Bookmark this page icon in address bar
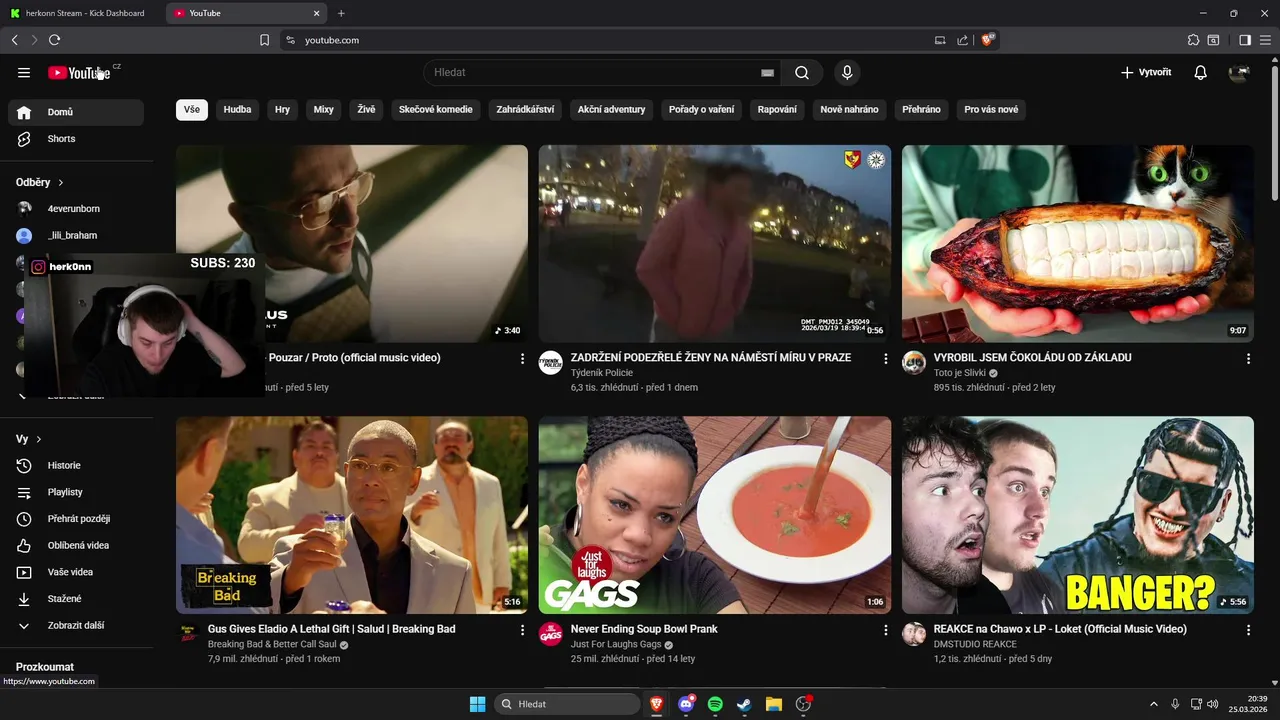 tap(264, 40)
